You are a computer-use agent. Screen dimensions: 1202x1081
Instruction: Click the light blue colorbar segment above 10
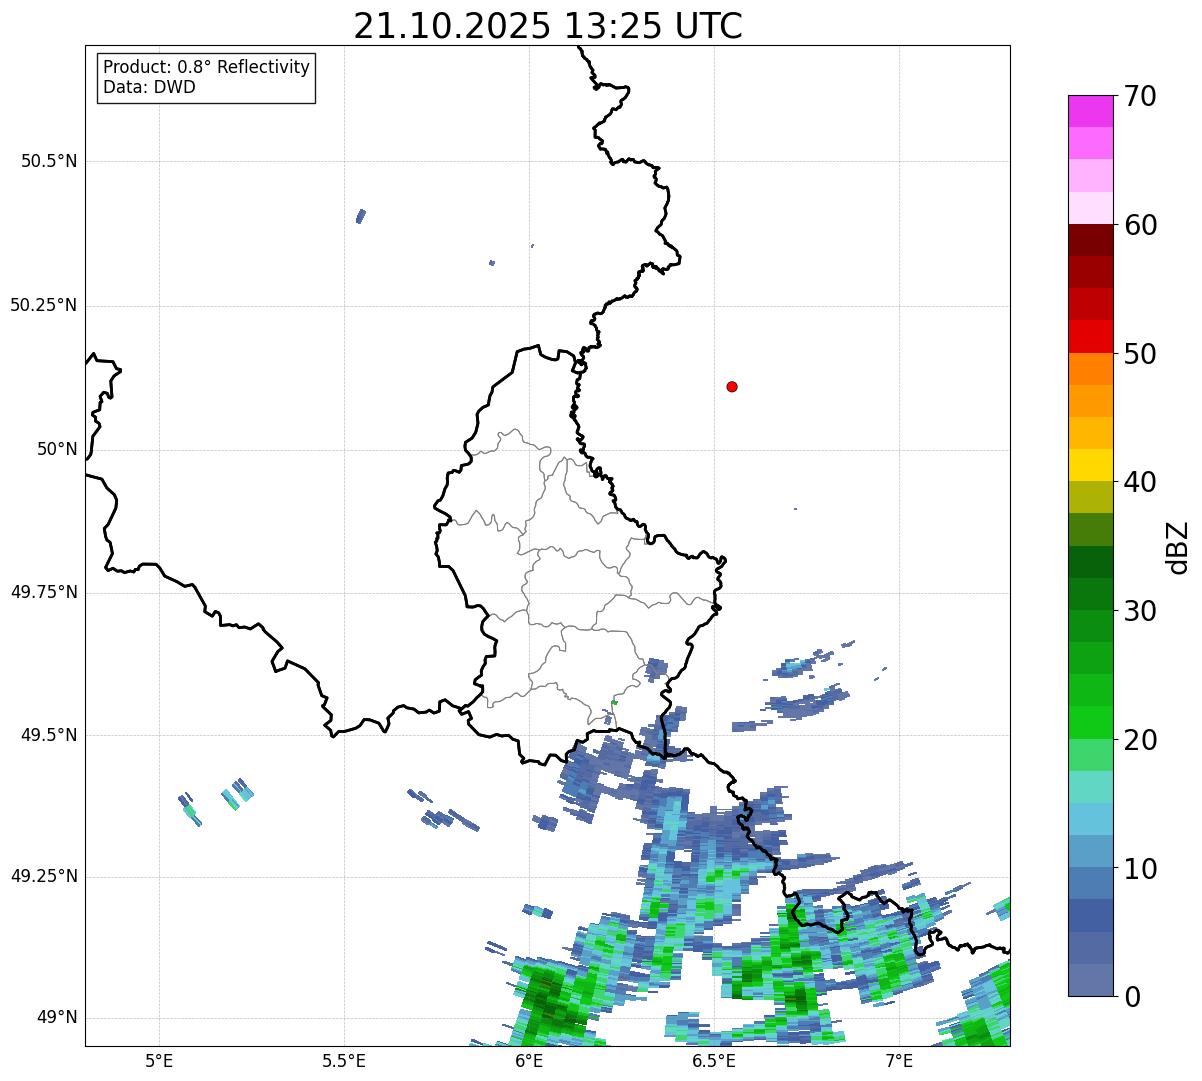pos(1090,851)
